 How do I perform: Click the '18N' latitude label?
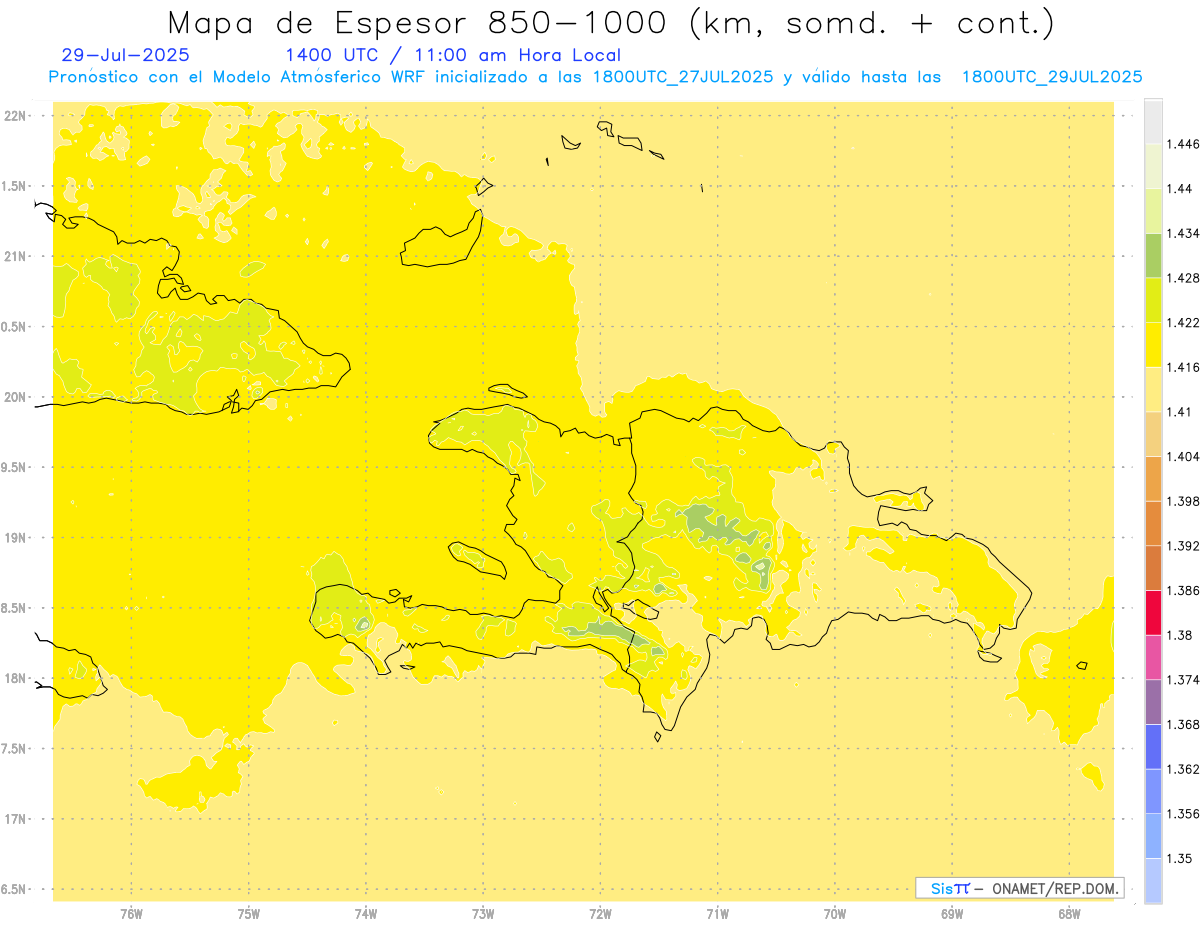(x=15, y=678)
